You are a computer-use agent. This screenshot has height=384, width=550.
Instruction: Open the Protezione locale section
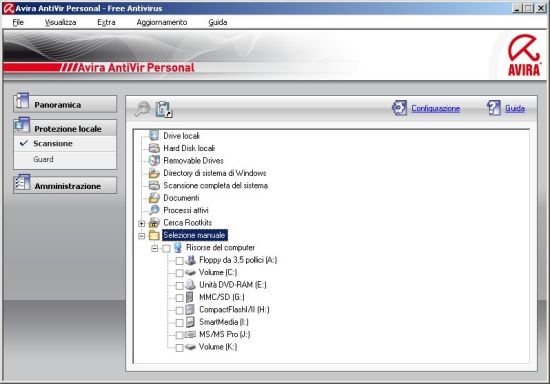65,128
